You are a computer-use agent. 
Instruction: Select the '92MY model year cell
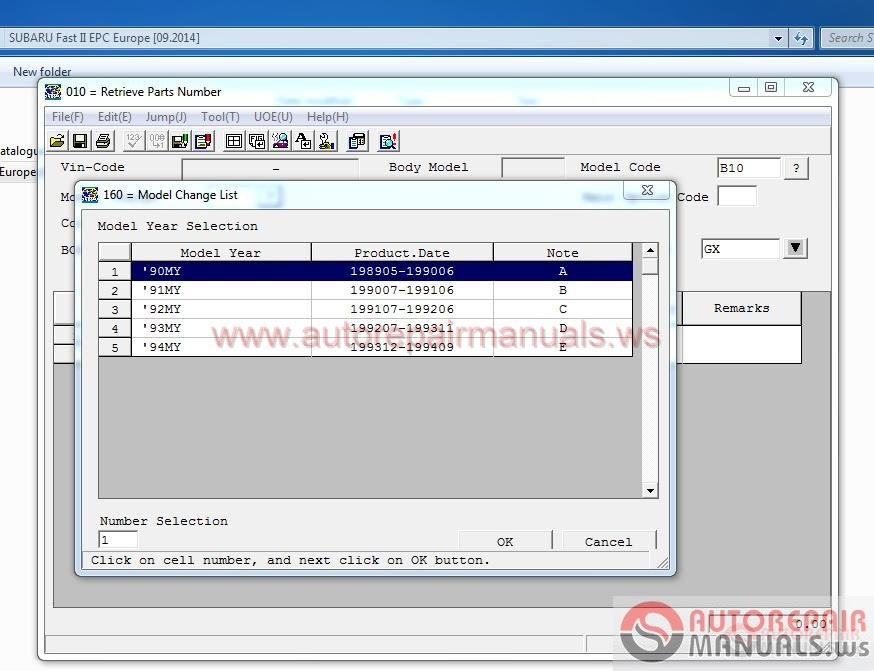click(x=221, y=309)
